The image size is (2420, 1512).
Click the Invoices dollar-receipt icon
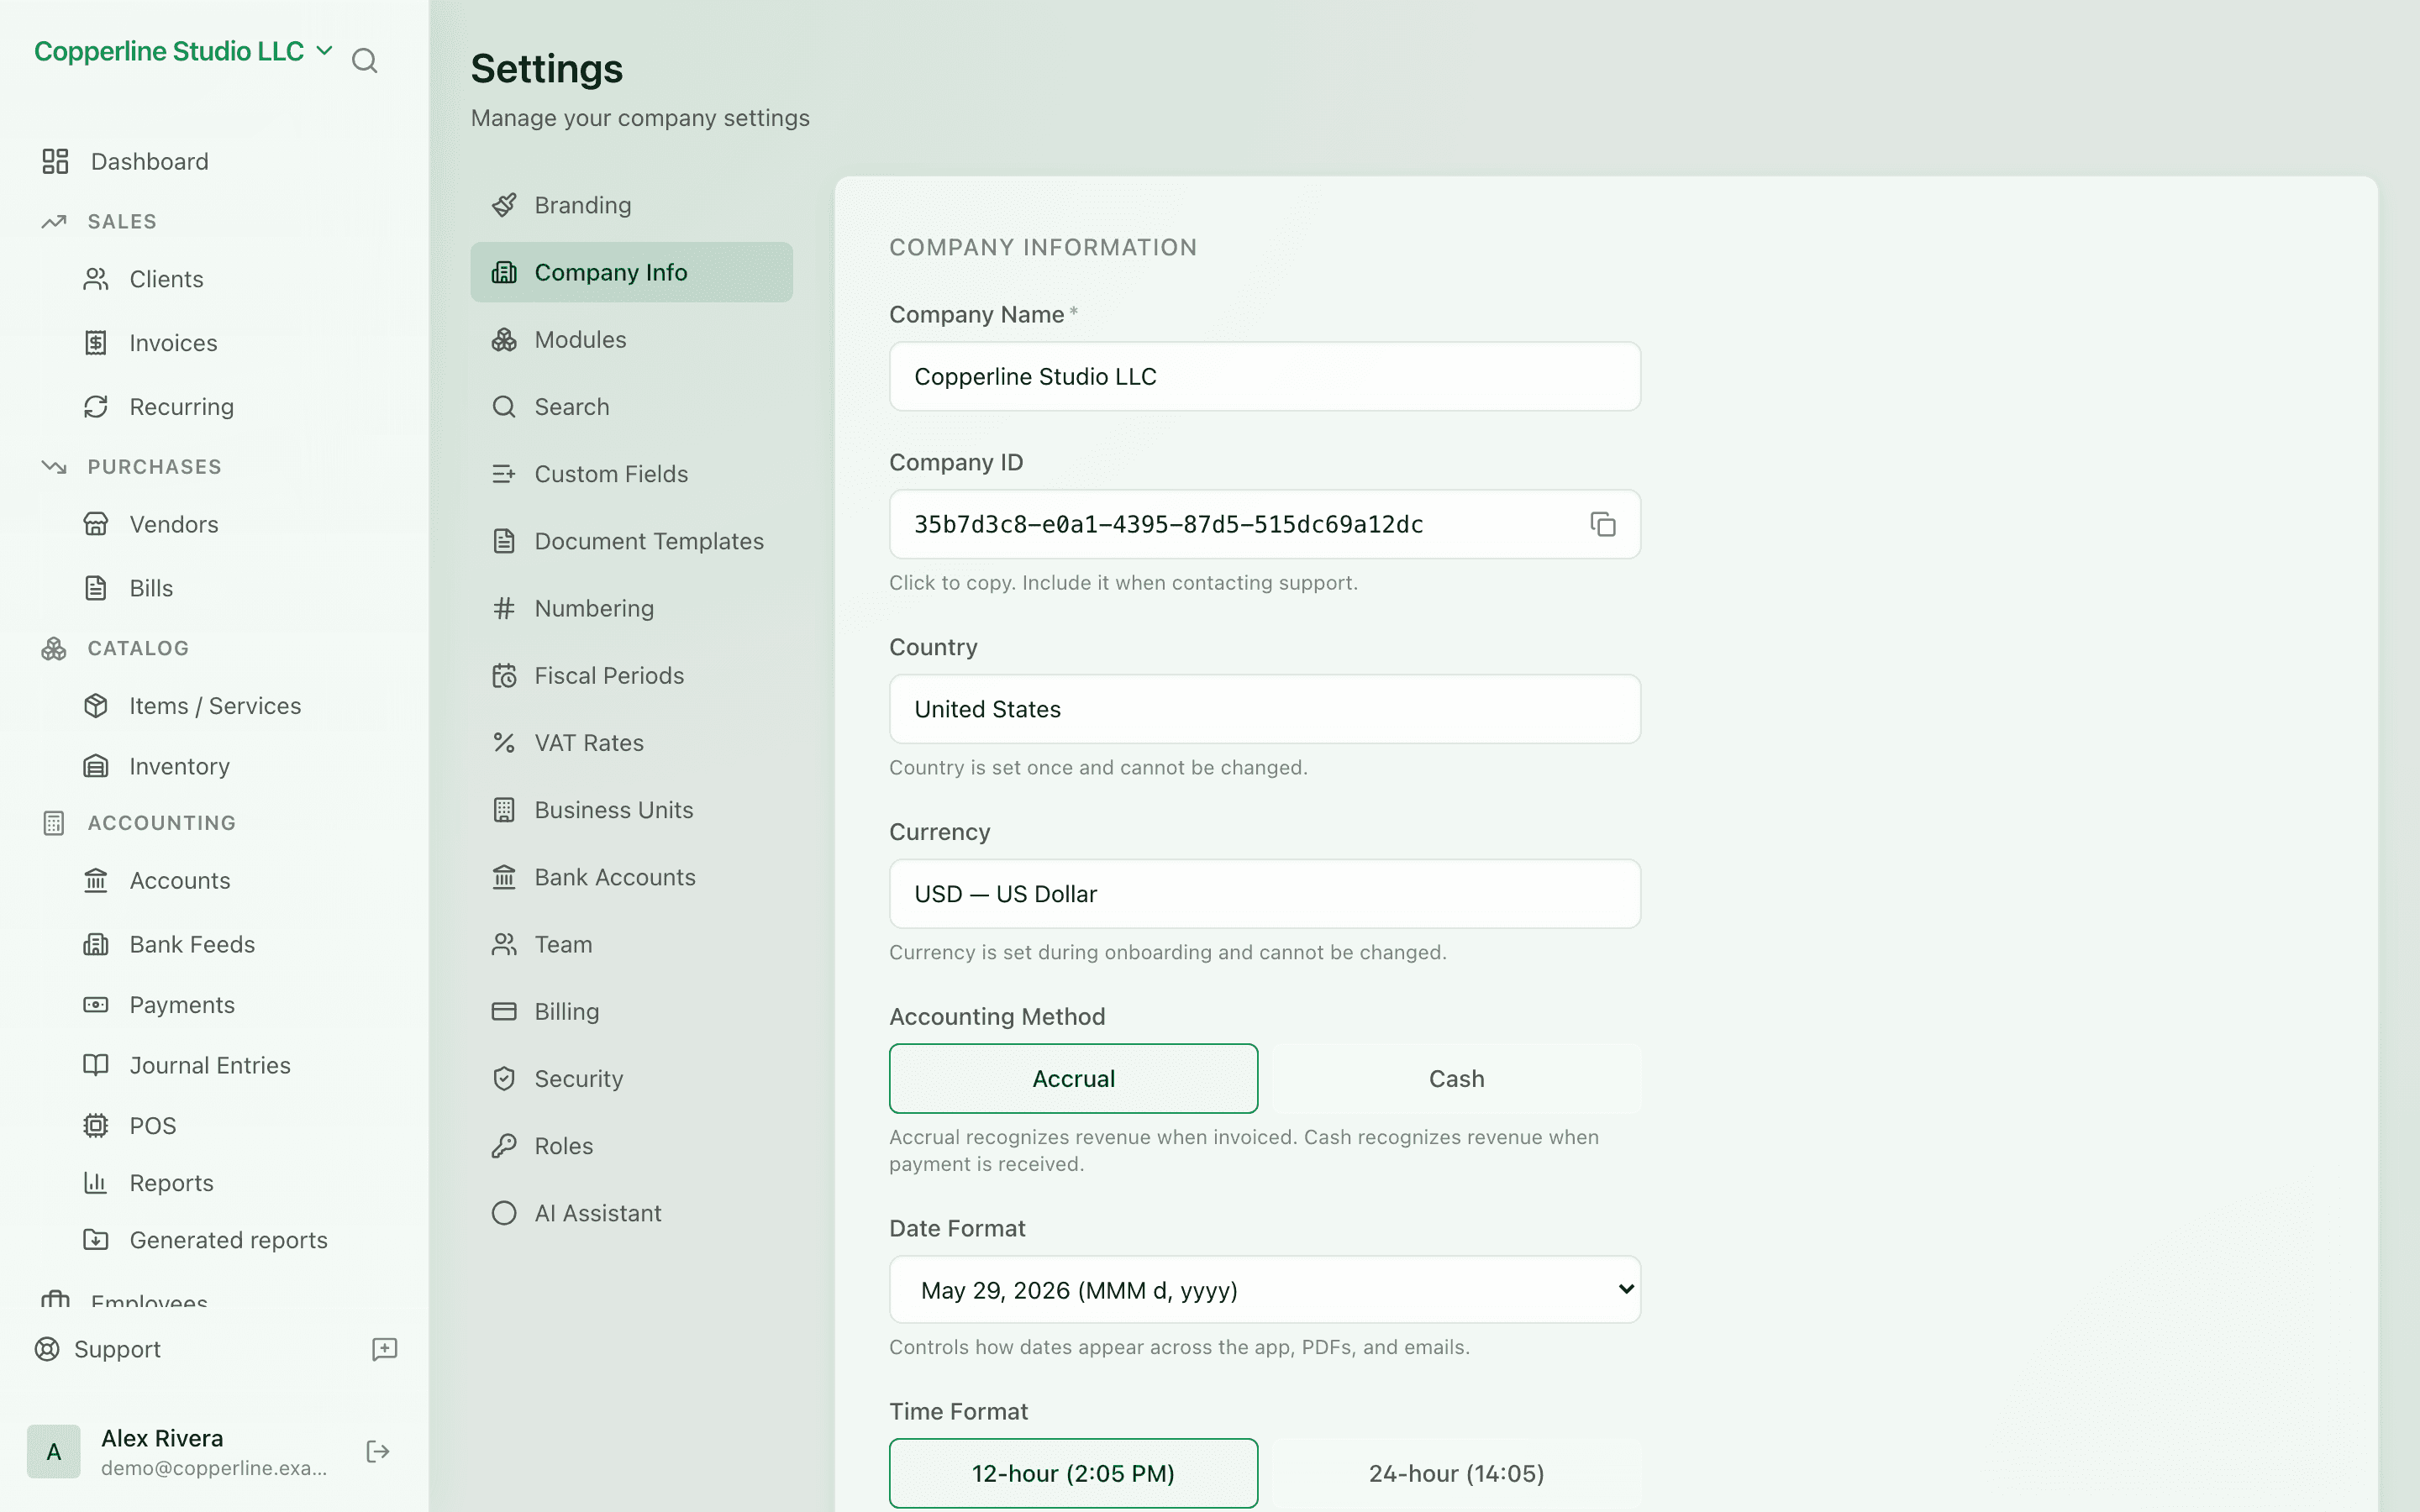(96, 343)
